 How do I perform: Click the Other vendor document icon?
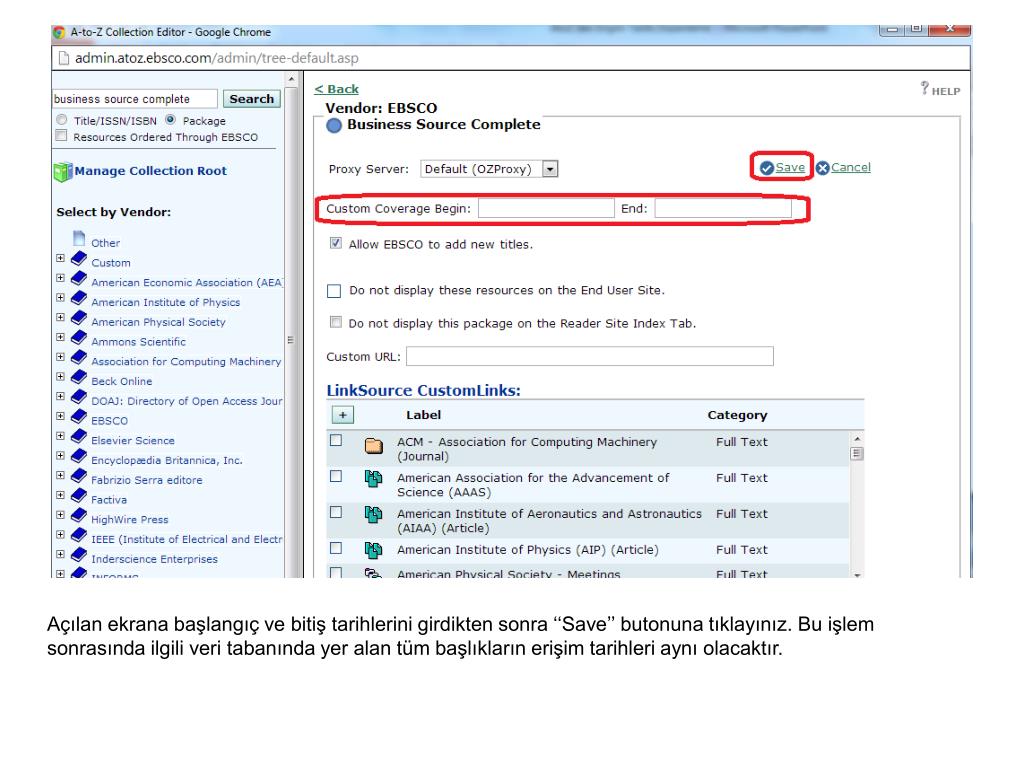pyautogui.click(x=79, y=238)
